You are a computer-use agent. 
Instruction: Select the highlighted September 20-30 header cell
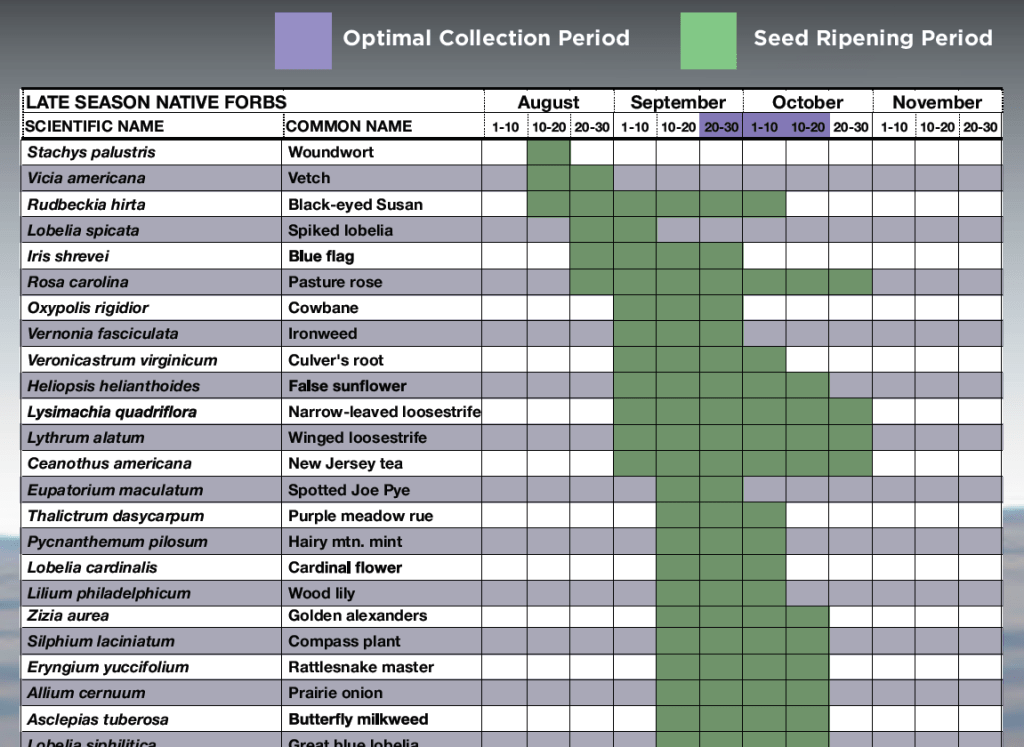point(721,127)
